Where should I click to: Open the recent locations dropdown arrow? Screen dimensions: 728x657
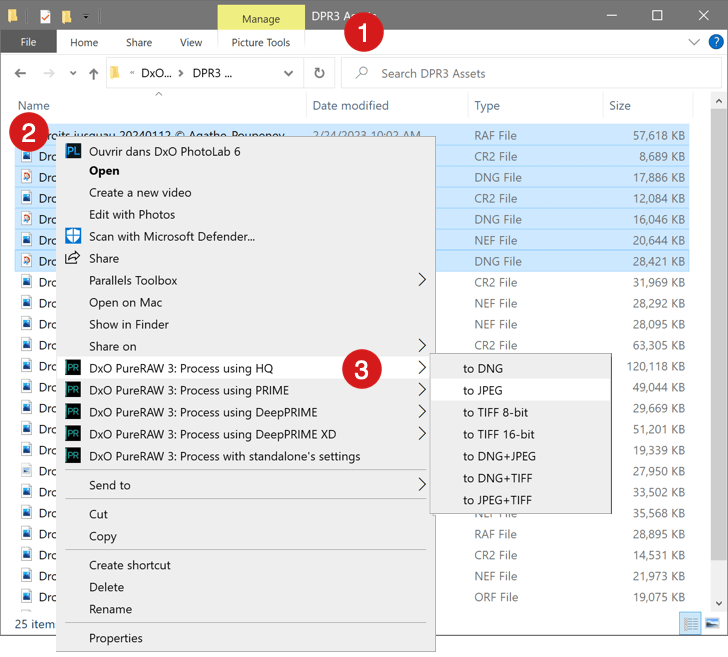[73, 73]
